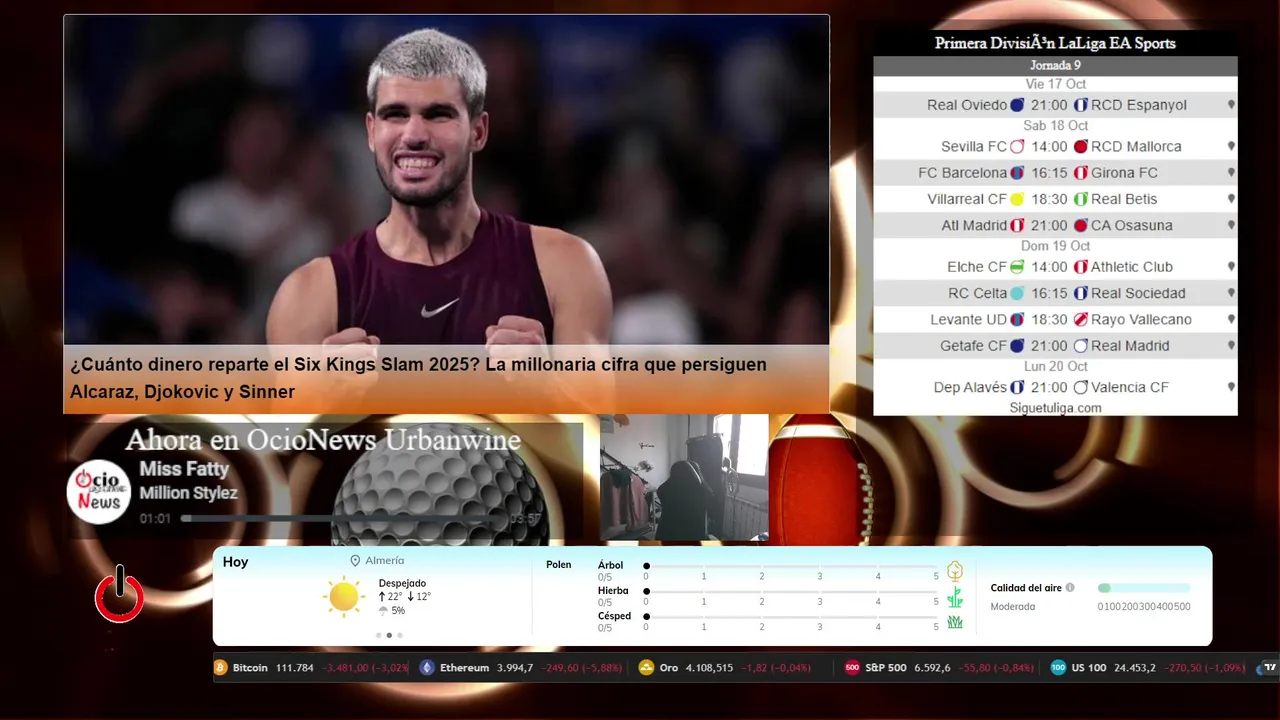Click the 'Athletic Club' team name
Image resolution: width=1280 pixels, height=720 pixels.
pos(1132,267)
